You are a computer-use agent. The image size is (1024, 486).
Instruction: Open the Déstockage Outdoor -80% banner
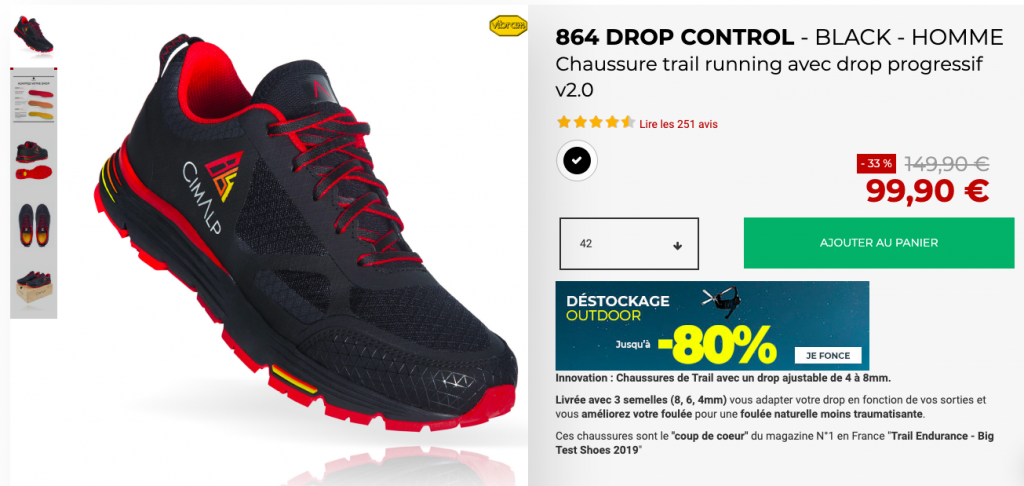tap(712, 325)
